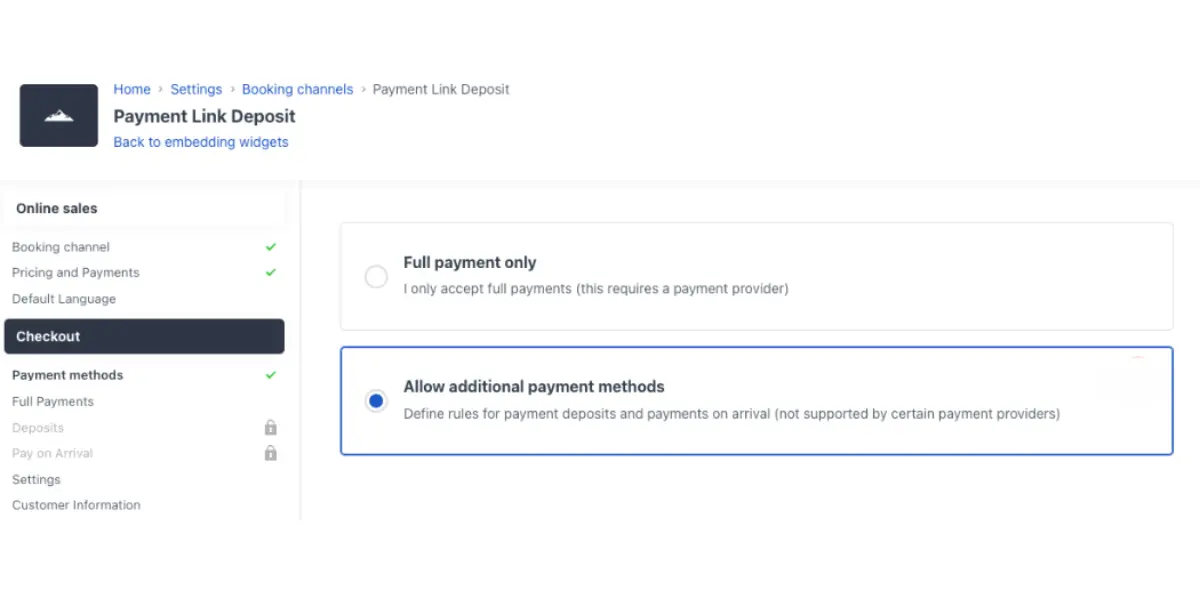
Task: Click the lock icon beside Pay on Arrival
Action: (x=270, y=453)
